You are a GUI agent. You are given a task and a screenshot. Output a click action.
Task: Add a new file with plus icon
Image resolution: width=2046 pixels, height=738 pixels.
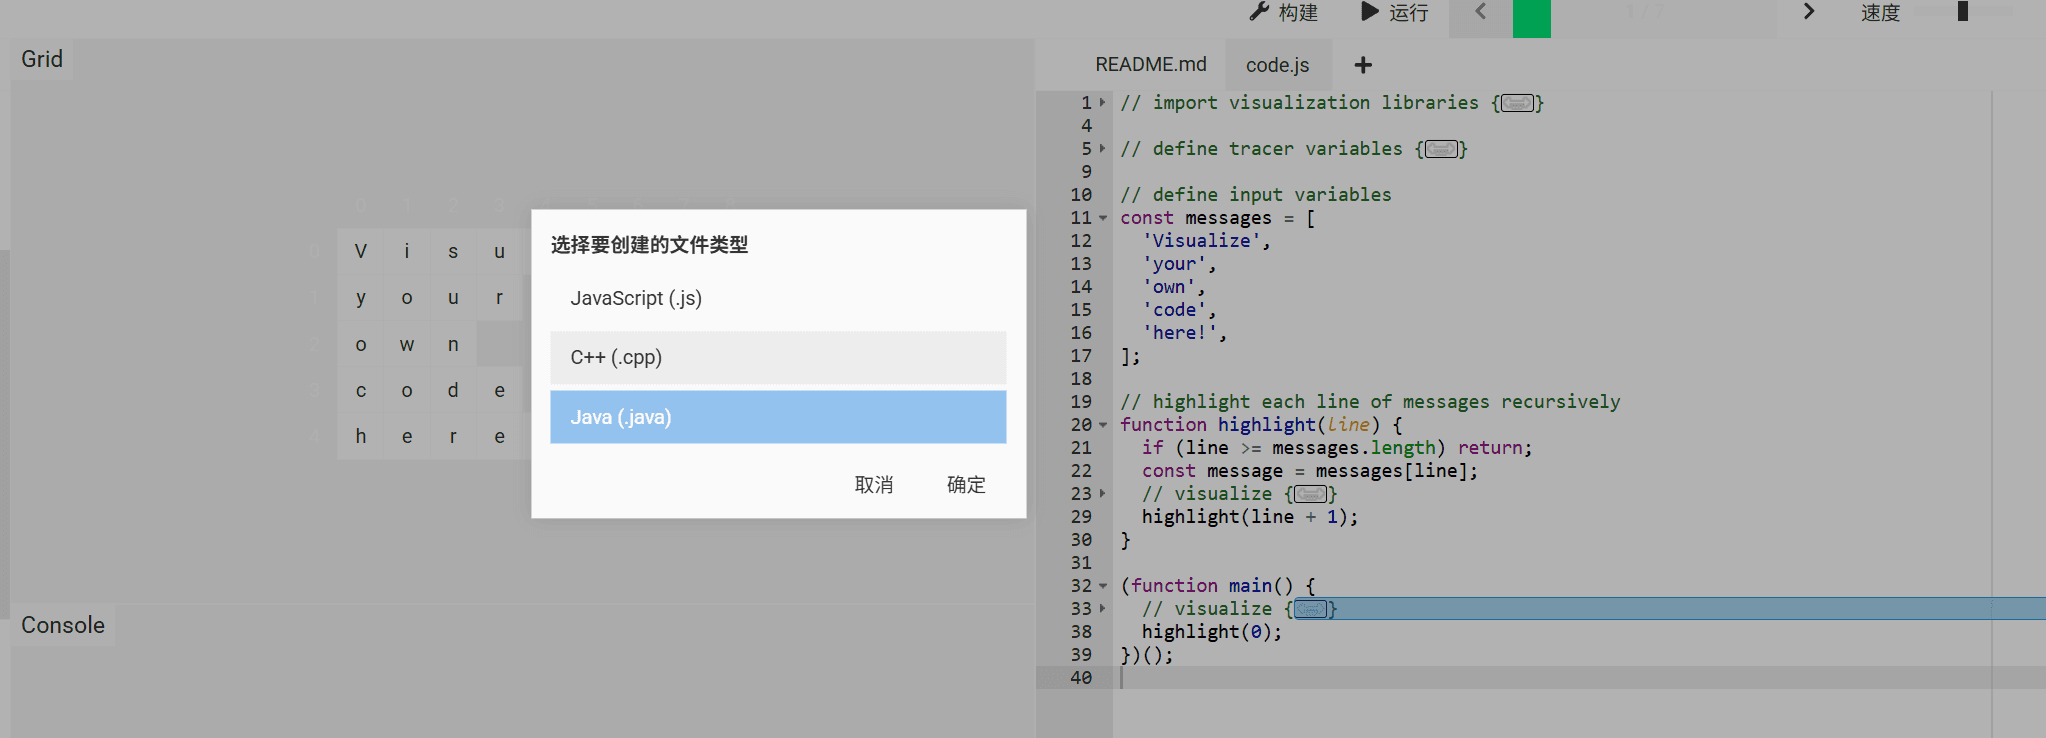1363,65
